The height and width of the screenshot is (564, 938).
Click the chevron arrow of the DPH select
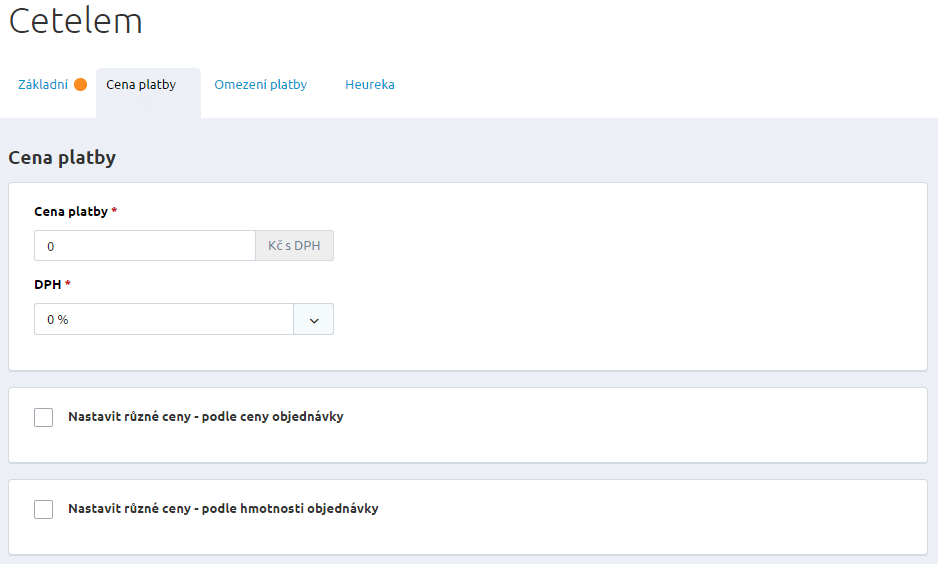click(314, 320)
